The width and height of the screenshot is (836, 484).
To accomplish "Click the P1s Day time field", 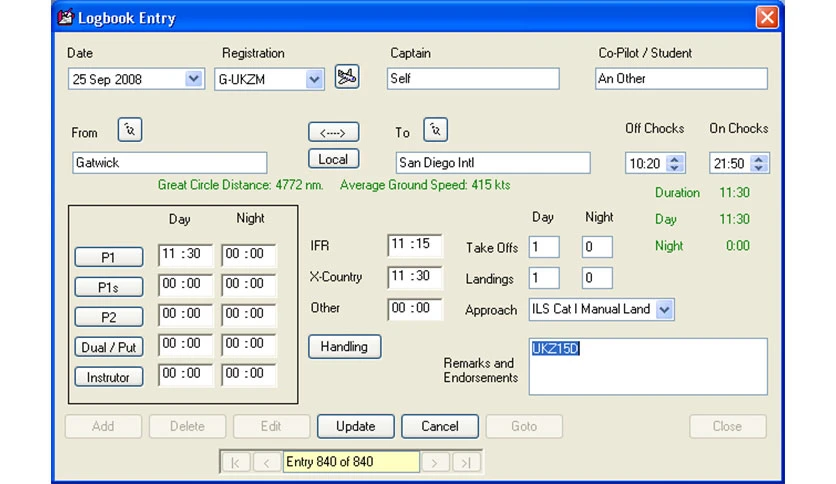I will coord(185,285).
